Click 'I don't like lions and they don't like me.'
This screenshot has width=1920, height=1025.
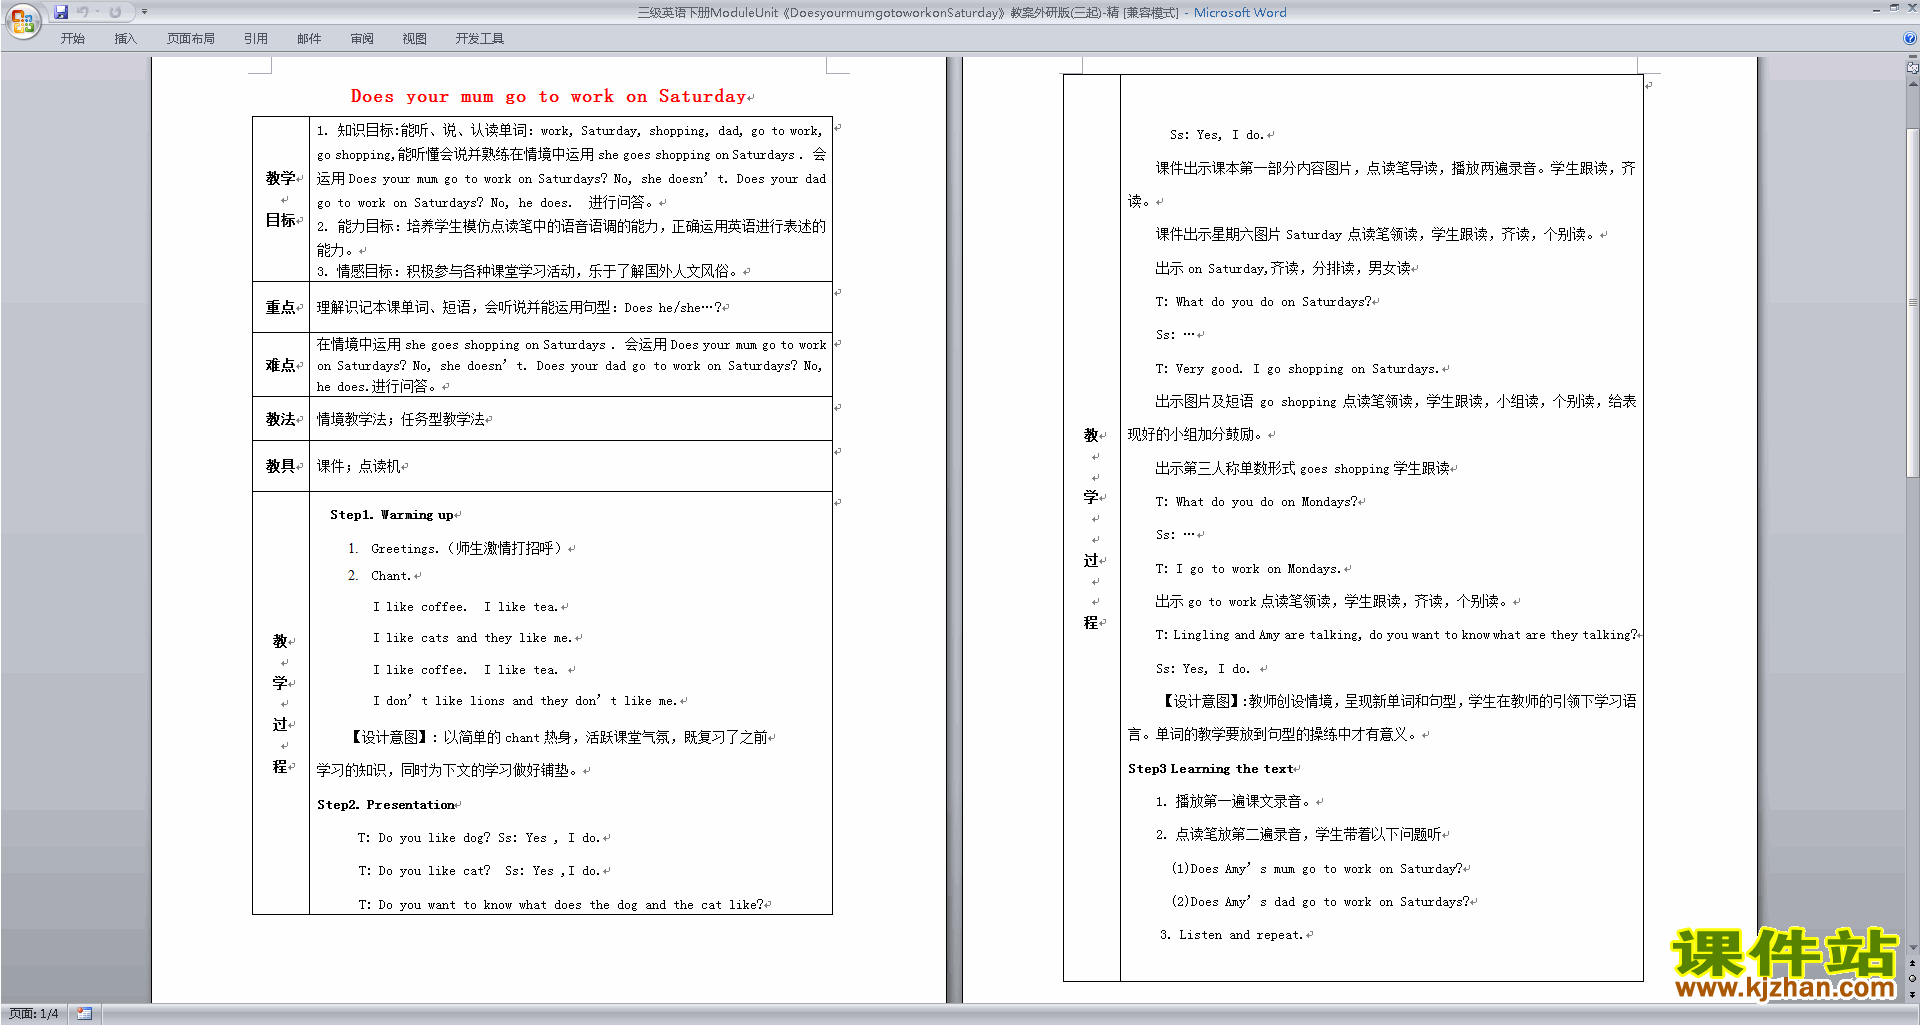tap(525, 701)
